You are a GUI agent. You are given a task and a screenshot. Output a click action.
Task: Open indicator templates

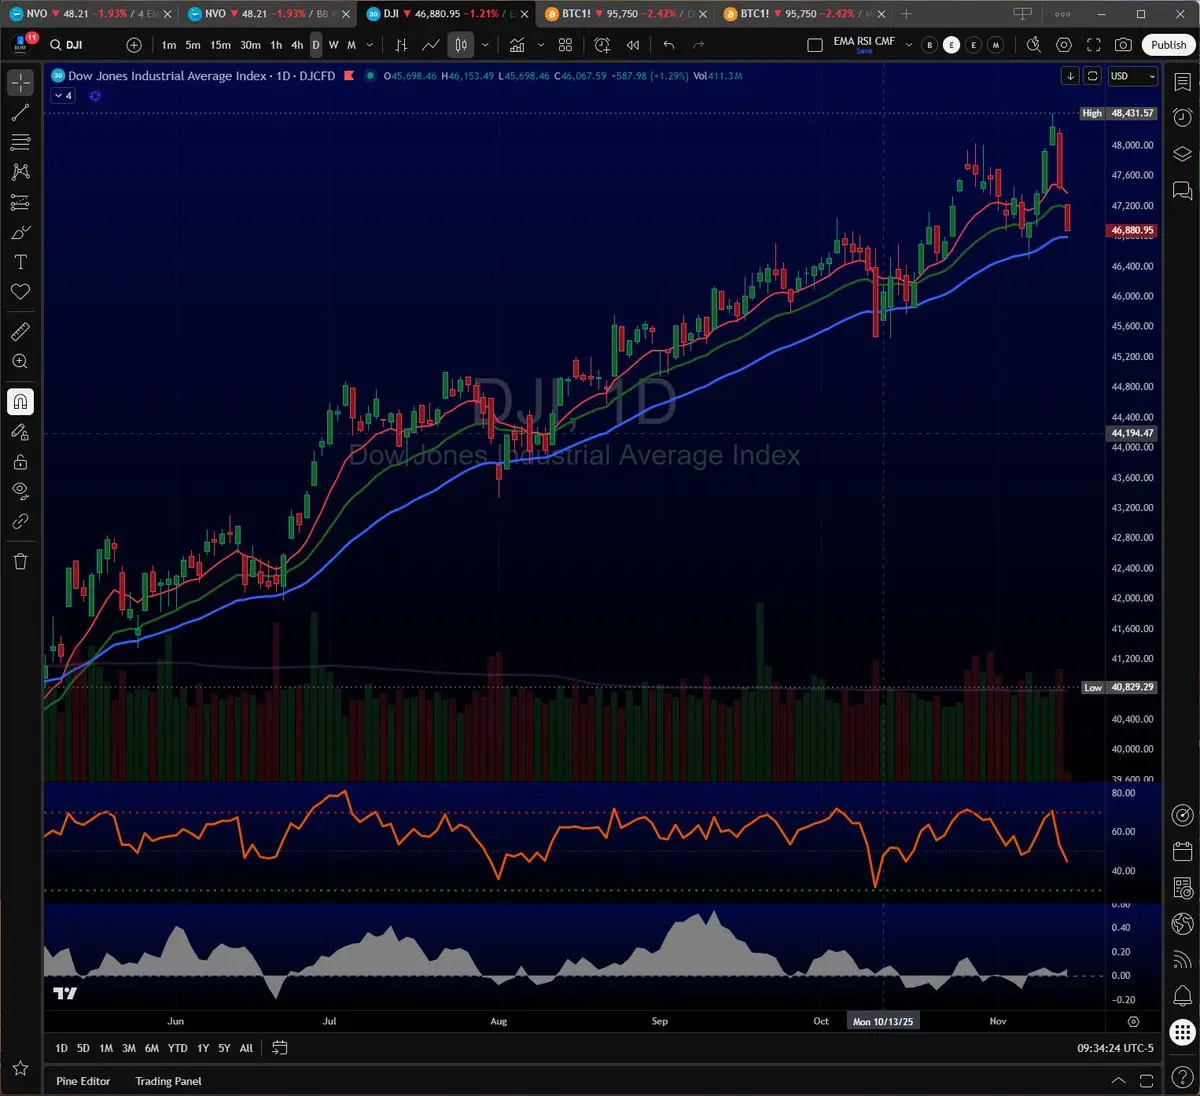pos(566,45)
